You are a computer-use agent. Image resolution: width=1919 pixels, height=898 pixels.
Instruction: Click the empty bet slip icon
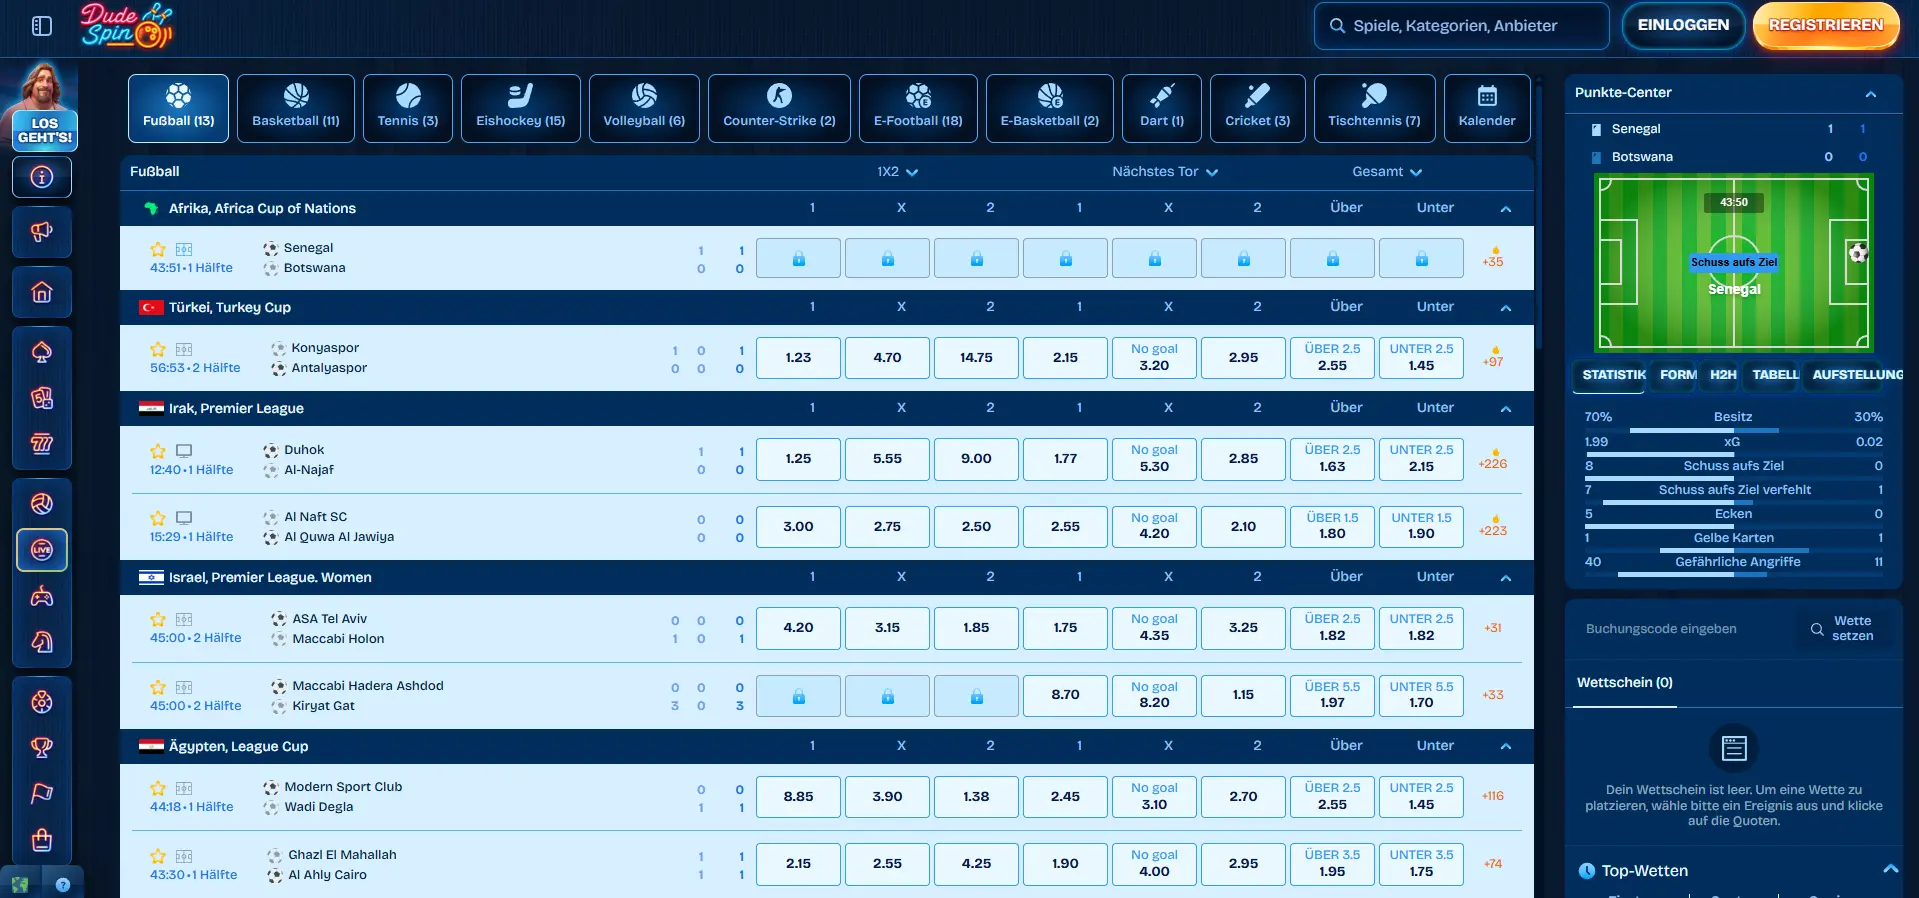tap(1734, 748)
